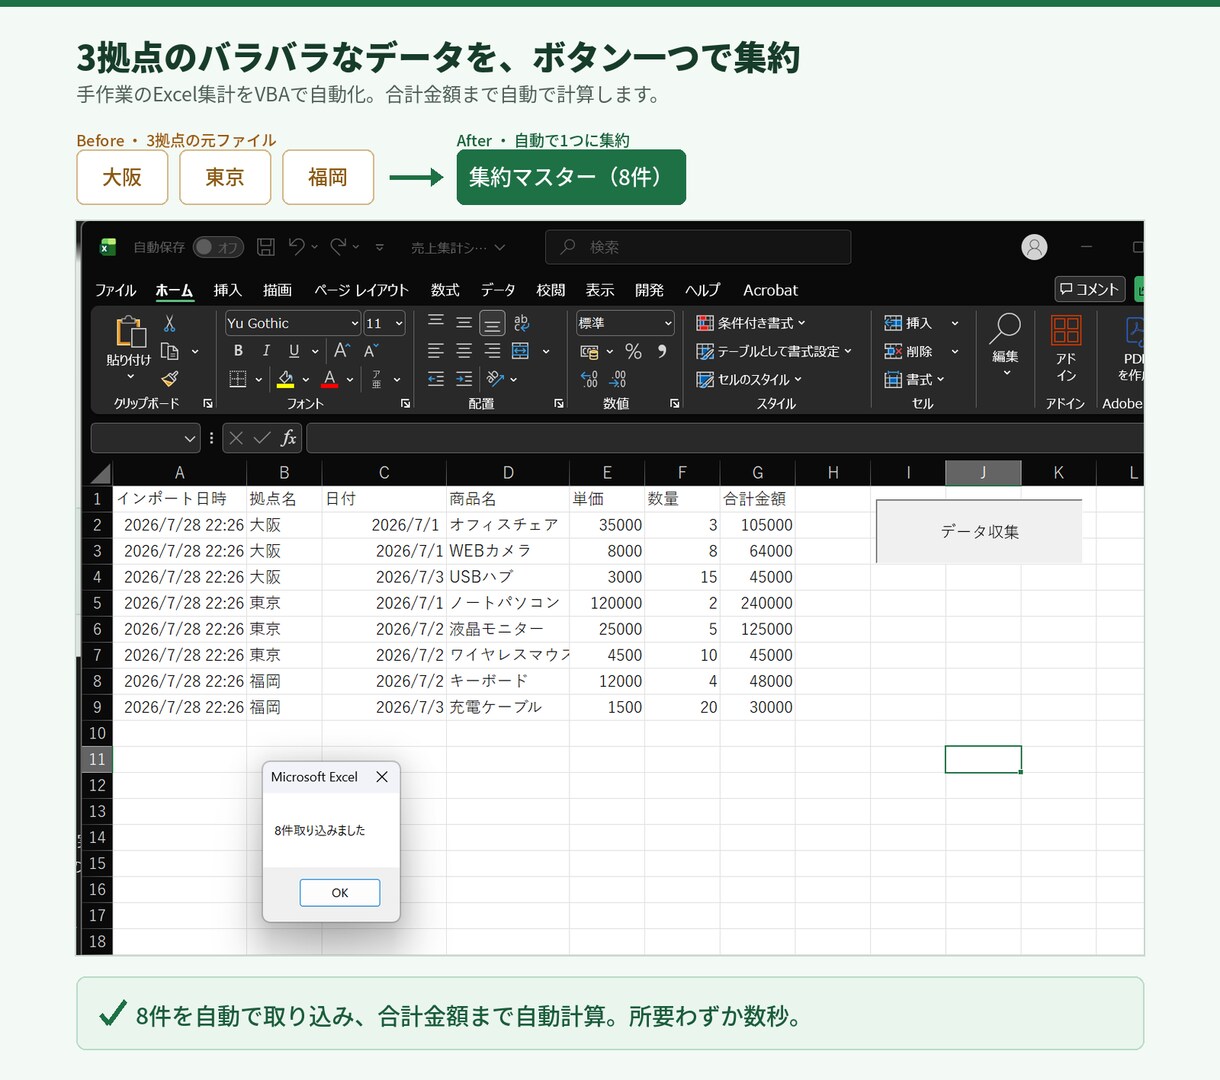This screenshot has height=1080, width=1220.
Task: Apply Comma Style number format
Action: point(662,351)
